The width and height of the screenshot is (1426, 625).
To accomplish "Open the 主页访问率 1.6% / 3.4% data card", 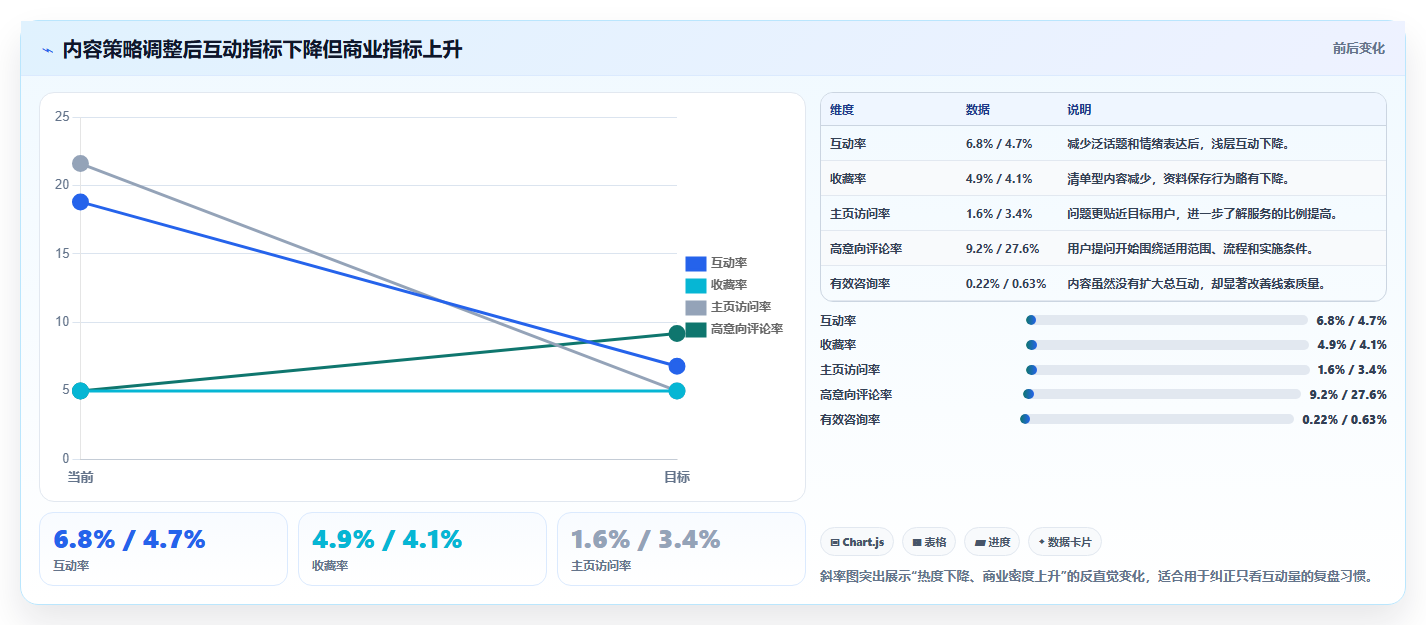I will [x=681, y=549].
